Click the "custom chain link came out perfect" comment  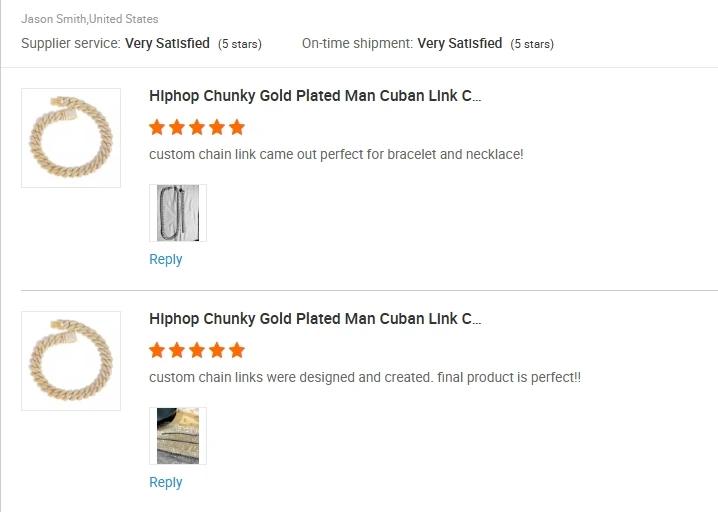(x=336, y=155)
